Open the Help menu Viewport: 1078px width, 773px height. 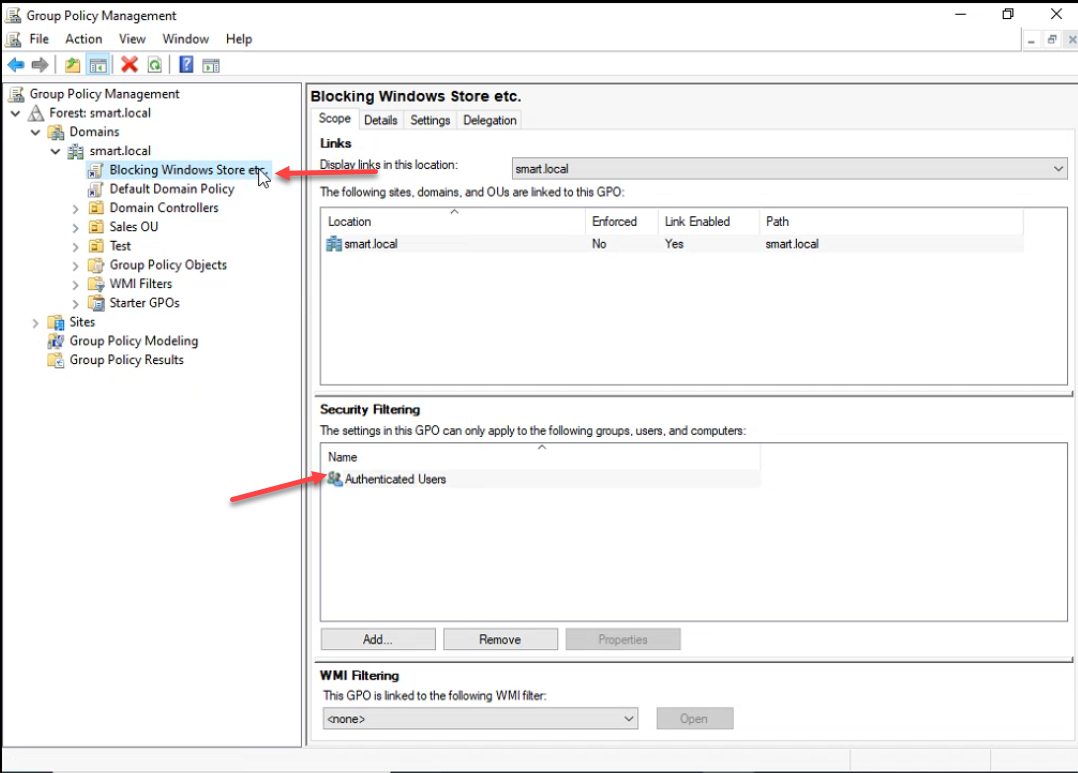[x=239, y=39]
